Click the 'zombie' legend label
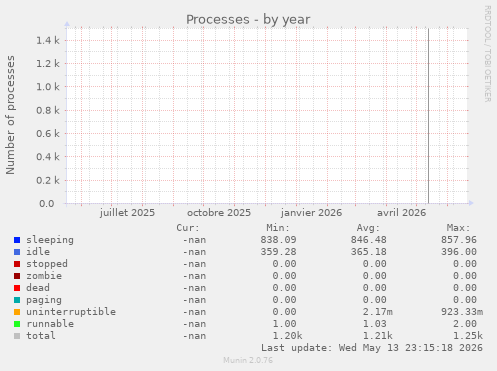This screenshot has width=497, height=371. (x=44, y=276)
